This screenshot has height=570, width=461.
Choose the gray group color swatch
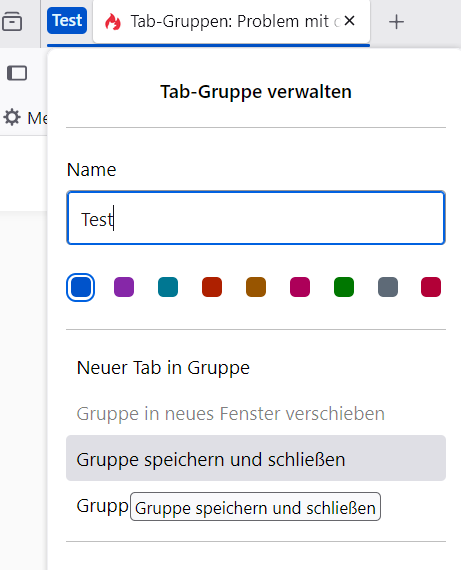click(388, 287)
